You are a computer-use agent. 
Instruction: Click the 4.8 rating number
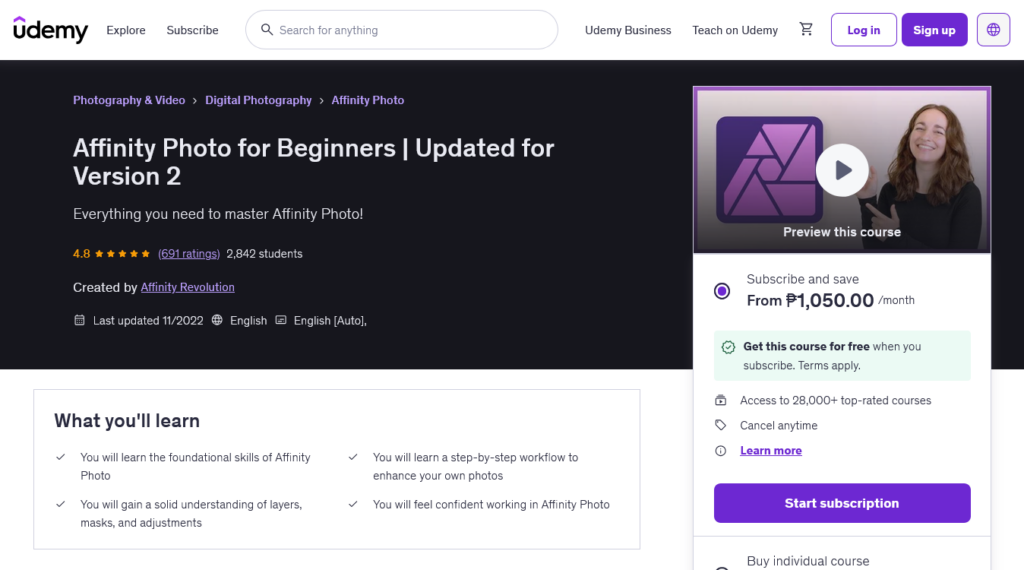[82, 254]
